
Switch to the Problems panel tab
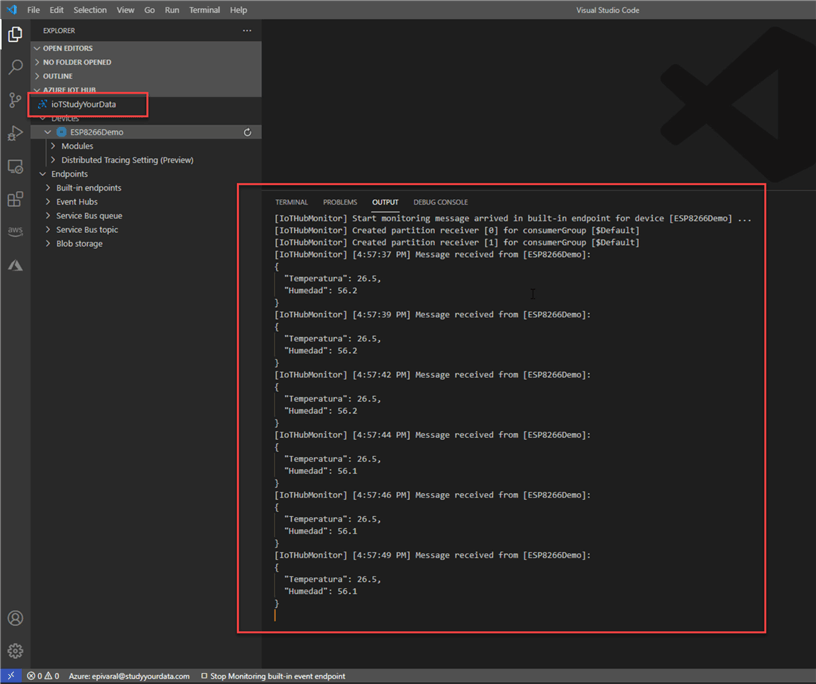click(340, 202)
